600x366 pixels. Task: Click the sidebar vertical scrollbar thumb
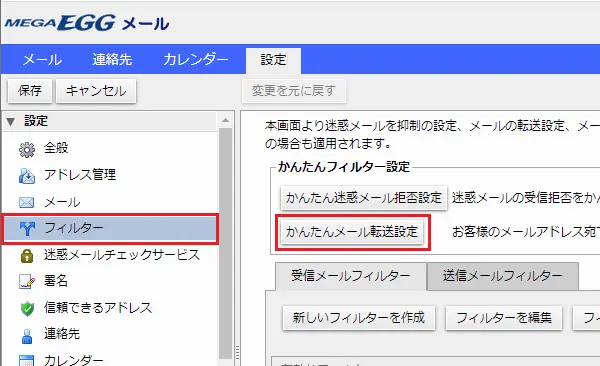(226, 243)
